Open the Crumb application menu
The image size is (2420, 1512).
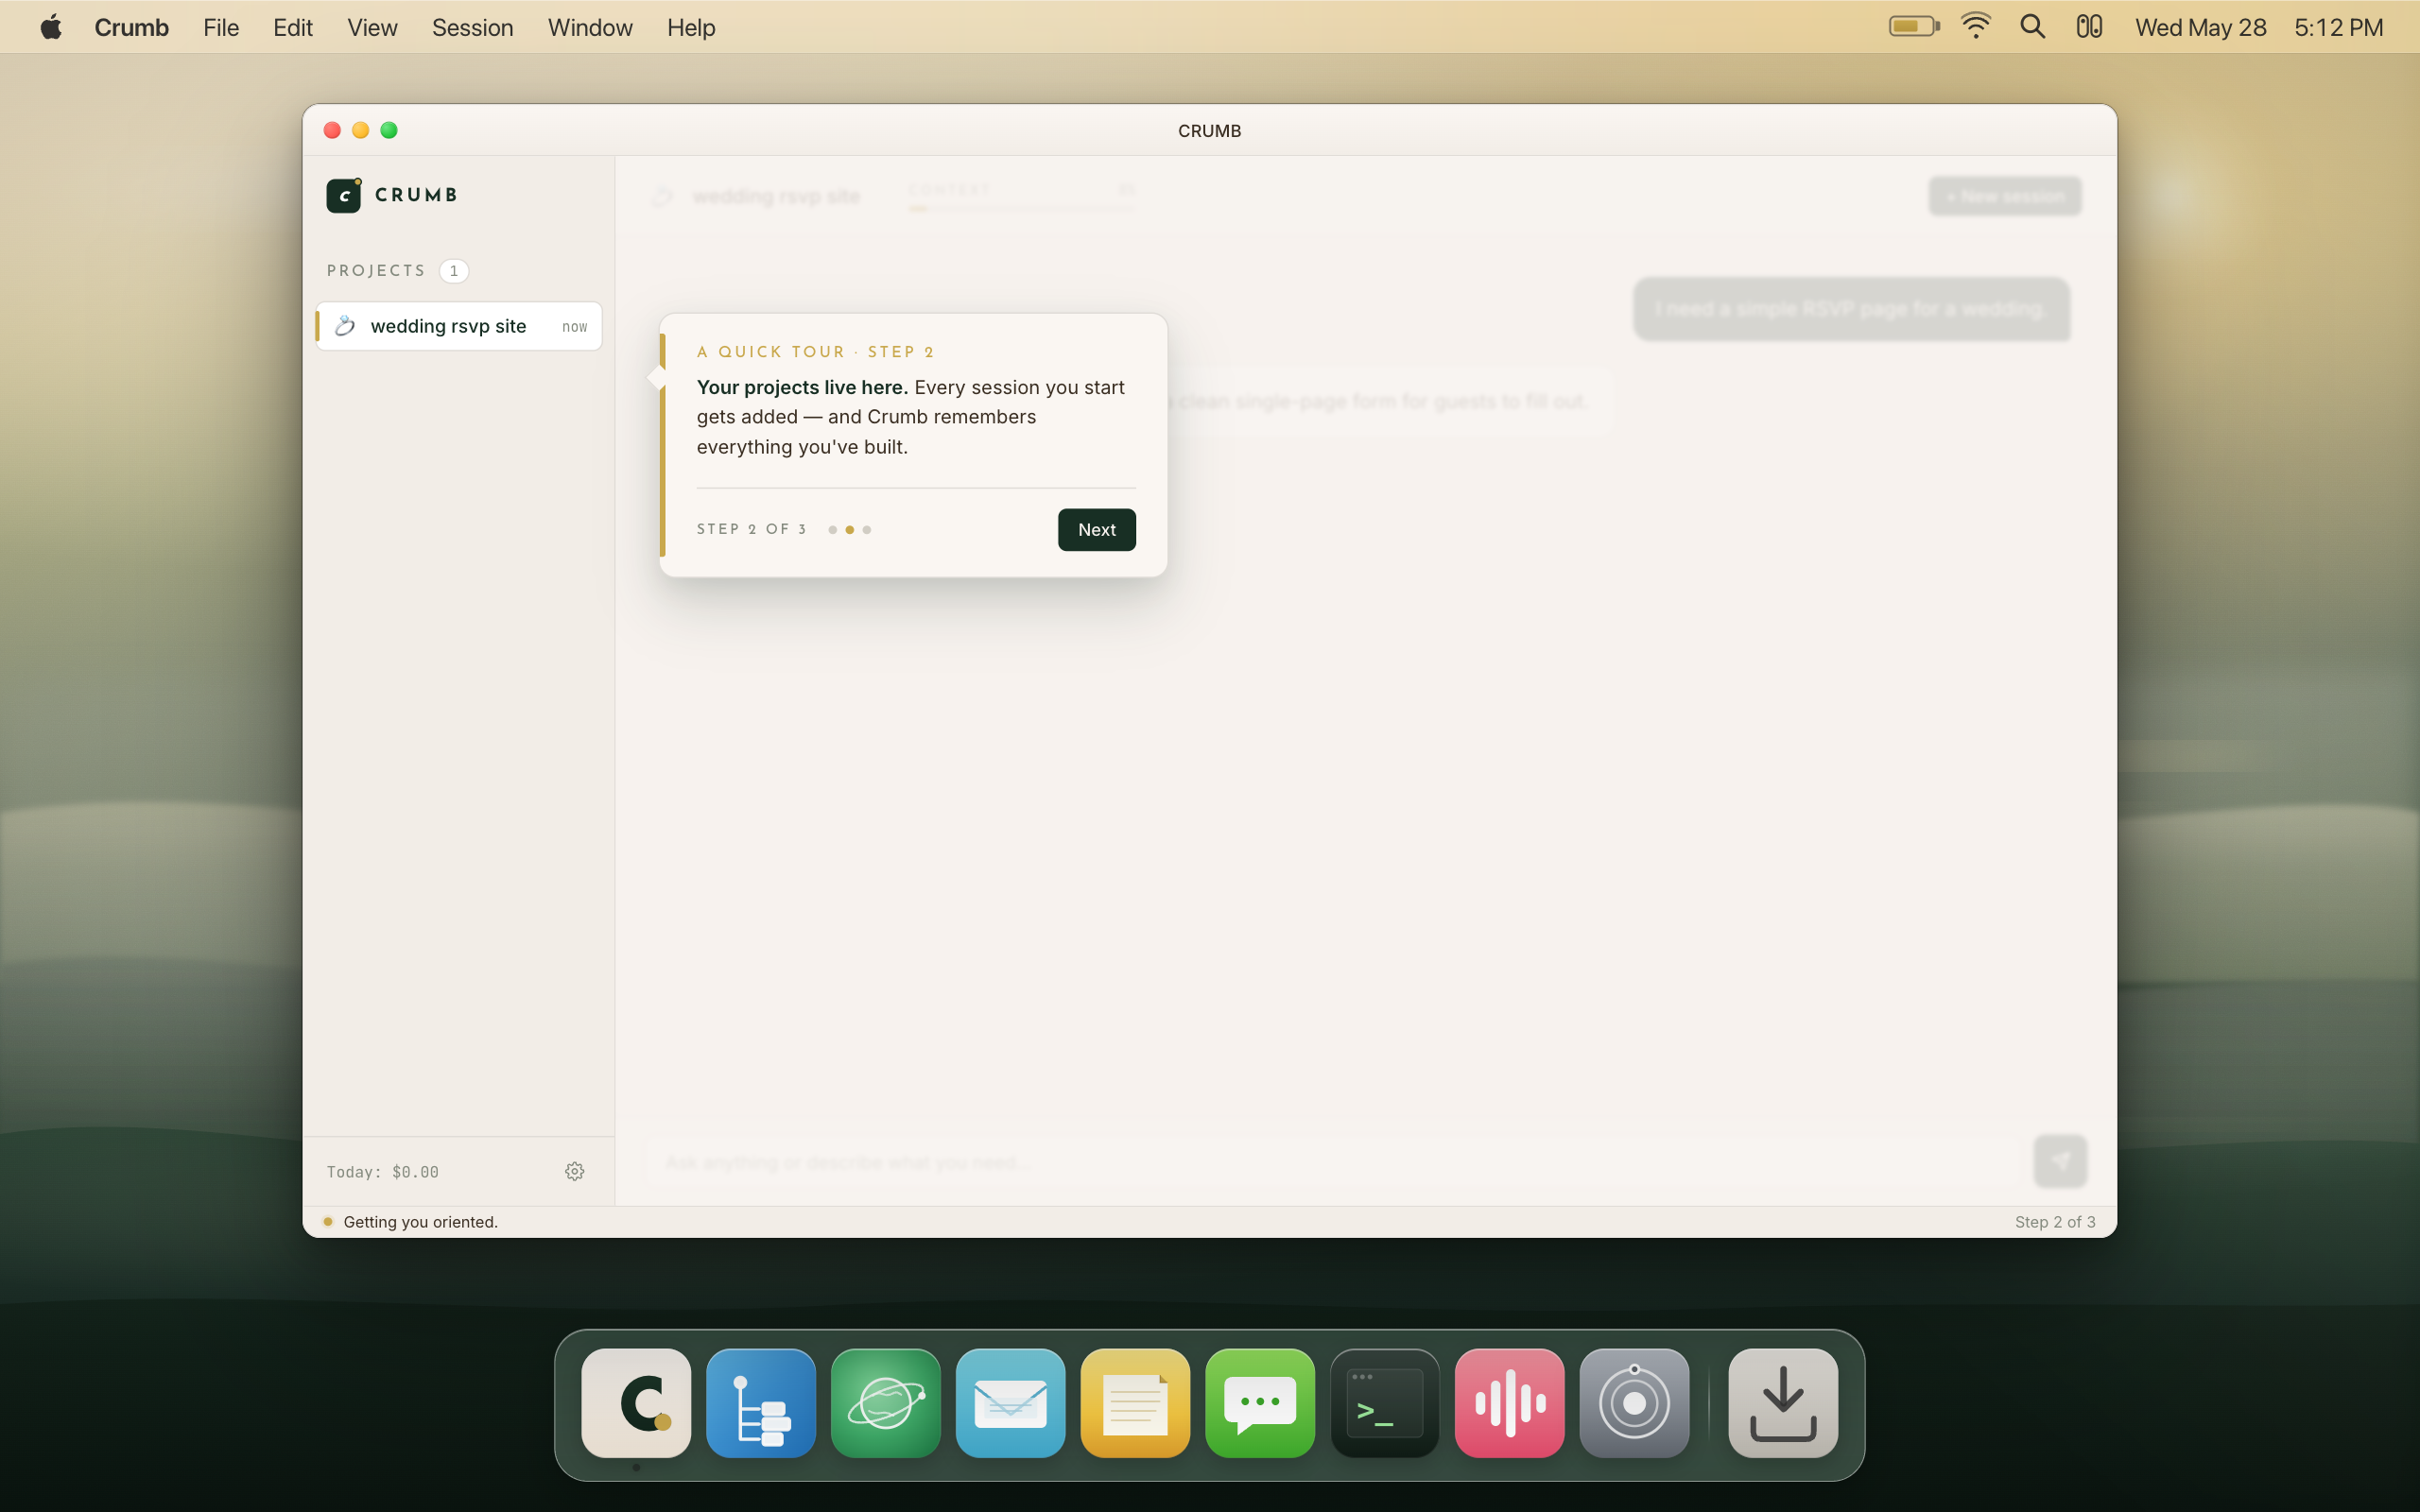(x=132, y=27)
